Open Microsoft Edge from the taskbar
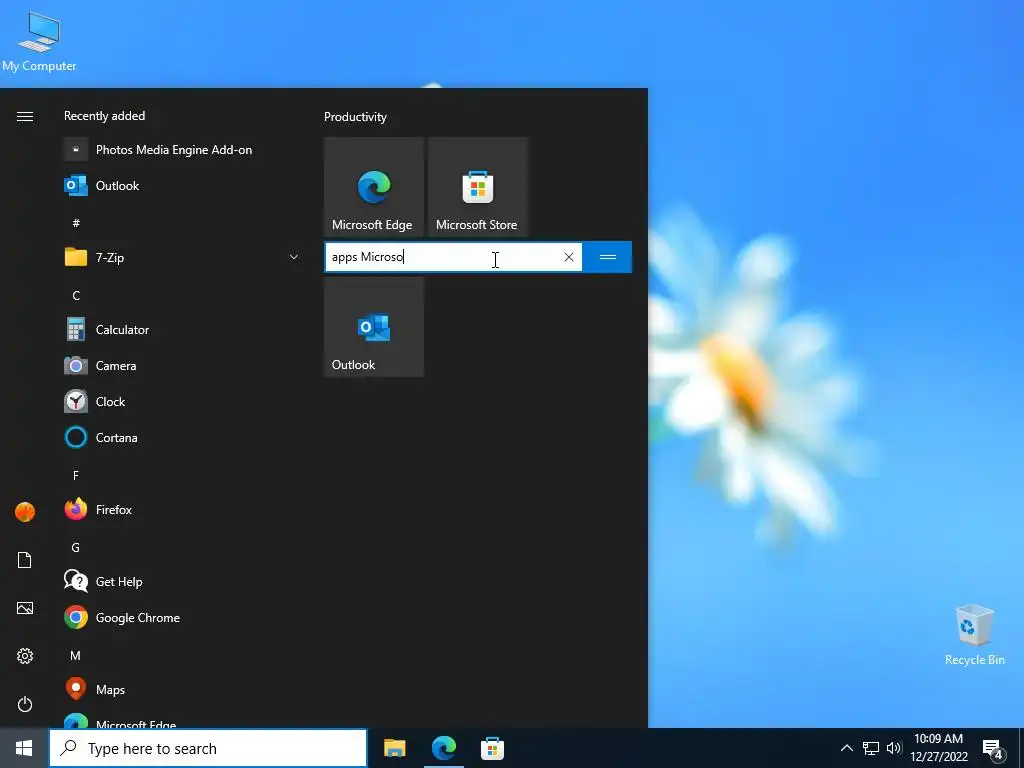This screenshot has height=768, width=1024. 444,748
